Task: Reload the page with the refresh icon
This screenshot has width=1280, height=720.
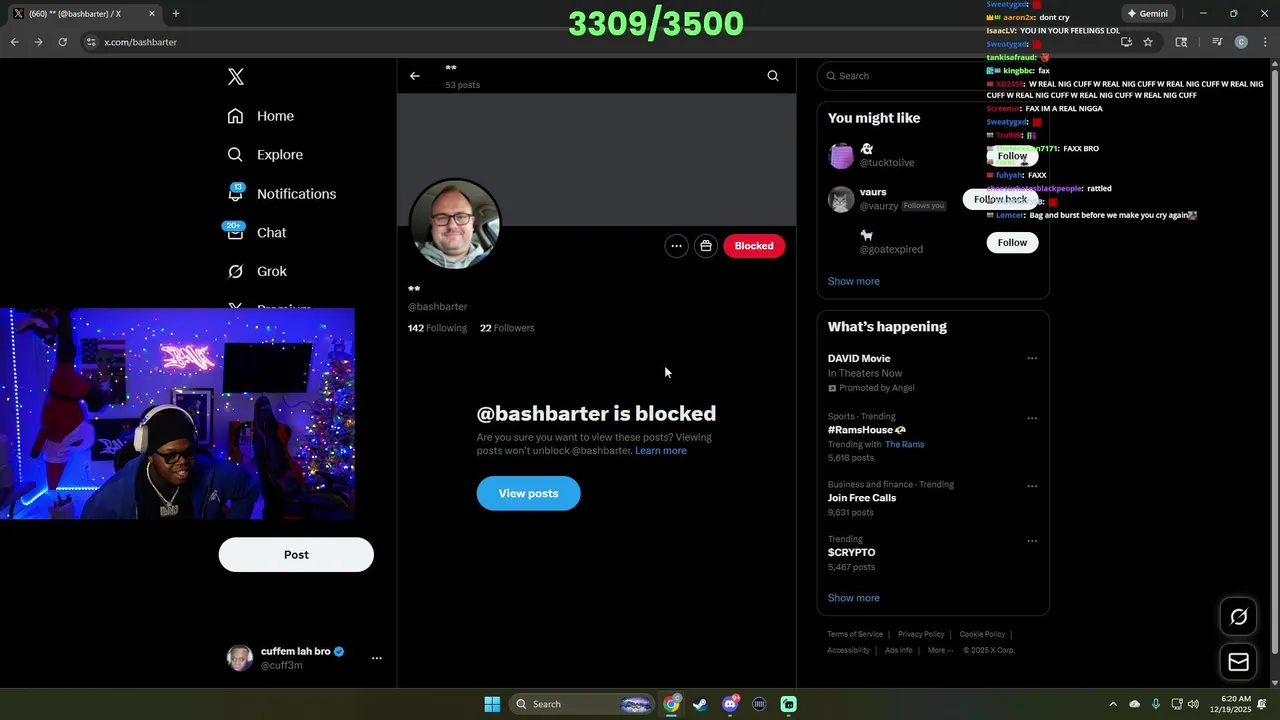Action: coord(62,42)
